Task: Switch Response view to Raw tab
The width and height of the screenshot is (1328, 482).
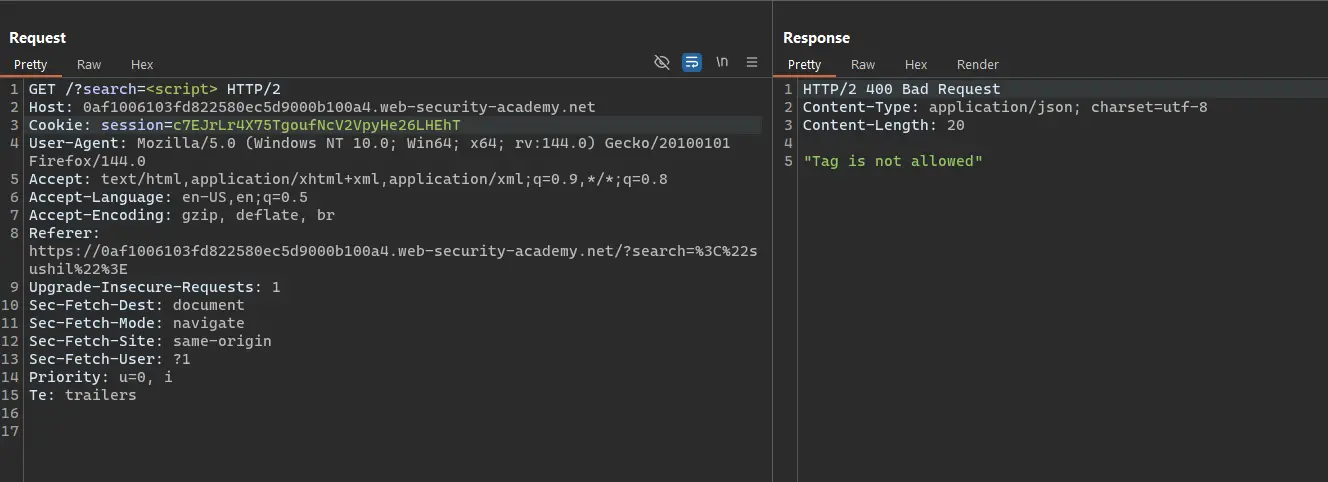Action: point(863,64)
